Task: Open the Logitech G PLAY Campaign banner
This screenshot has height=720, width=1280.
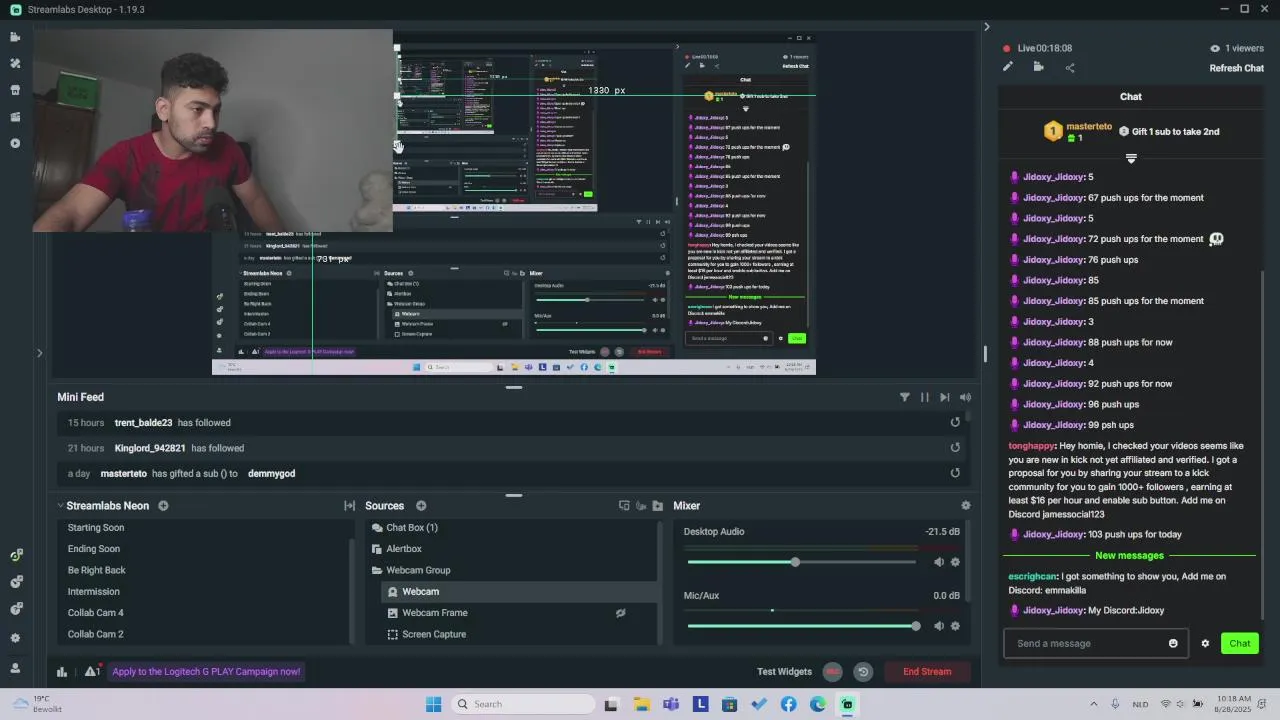Action: pos(206,672)
